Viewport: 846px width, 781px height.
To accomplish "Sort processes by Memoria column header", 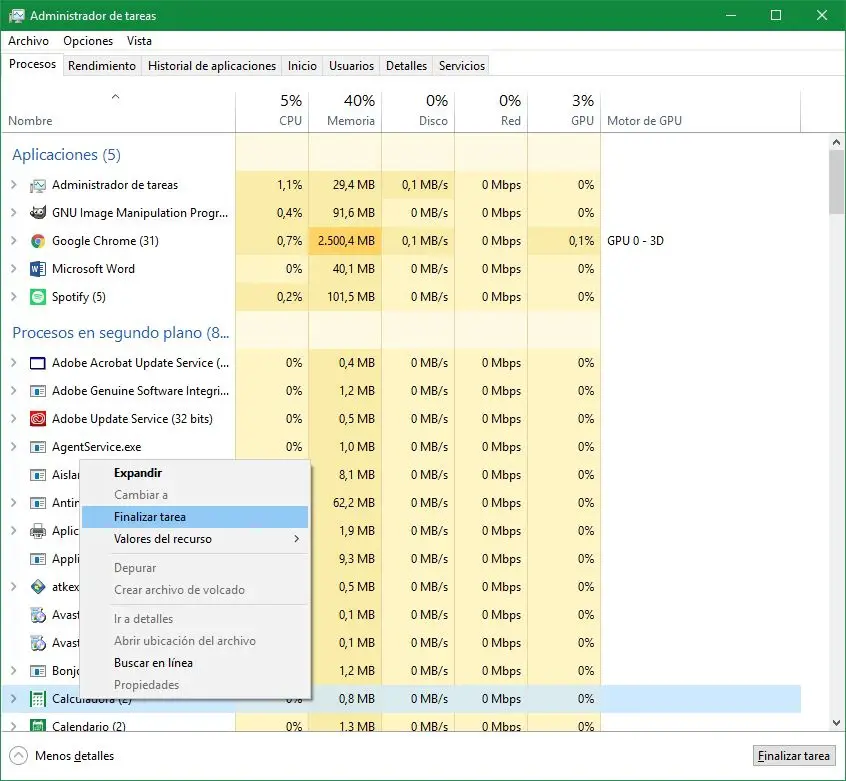I will [345, 111].
